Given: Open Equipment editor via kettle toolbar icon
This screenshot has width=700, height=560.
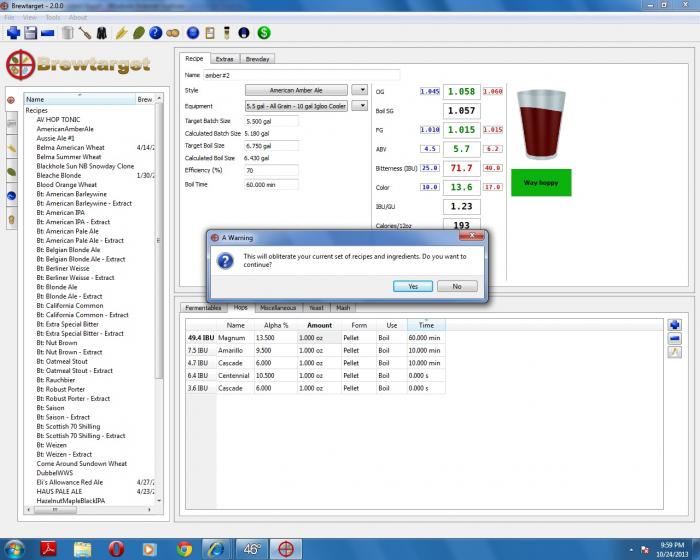Looking at the screenshot, I should (68, 33).
